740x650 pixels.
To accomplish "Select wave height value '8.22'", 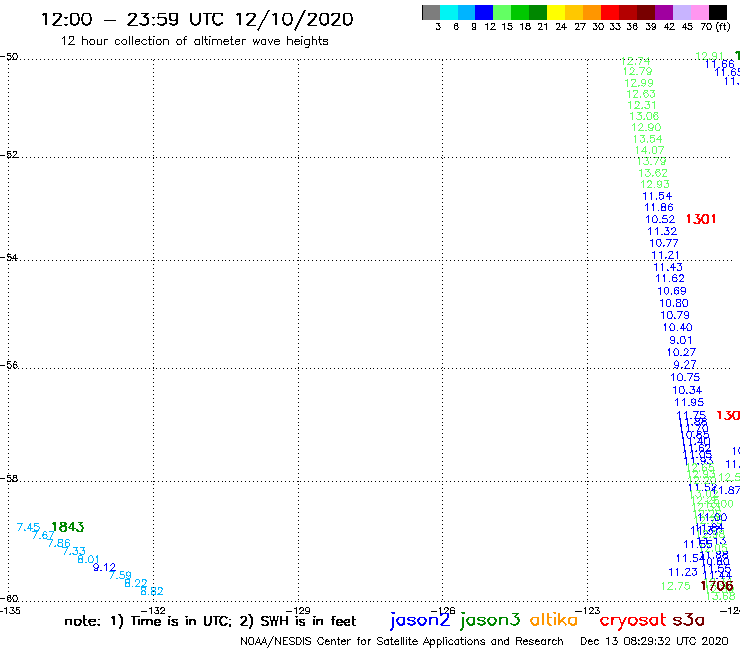I will click(135, 583).
